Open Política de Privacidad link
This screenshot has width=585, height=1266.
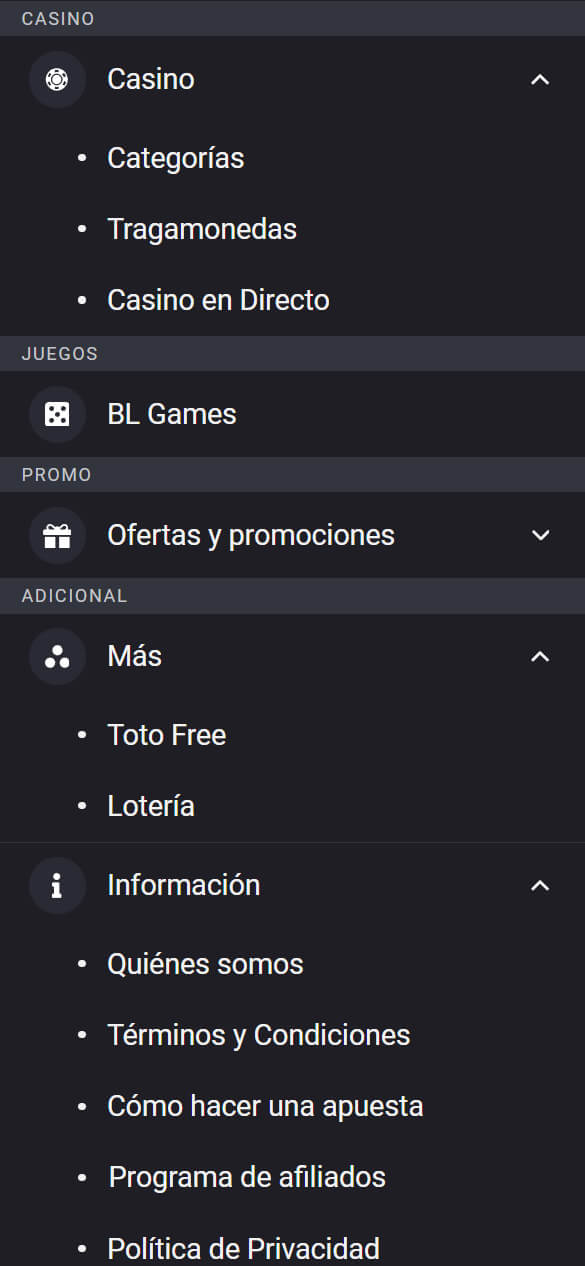[x=243, y=1248]
